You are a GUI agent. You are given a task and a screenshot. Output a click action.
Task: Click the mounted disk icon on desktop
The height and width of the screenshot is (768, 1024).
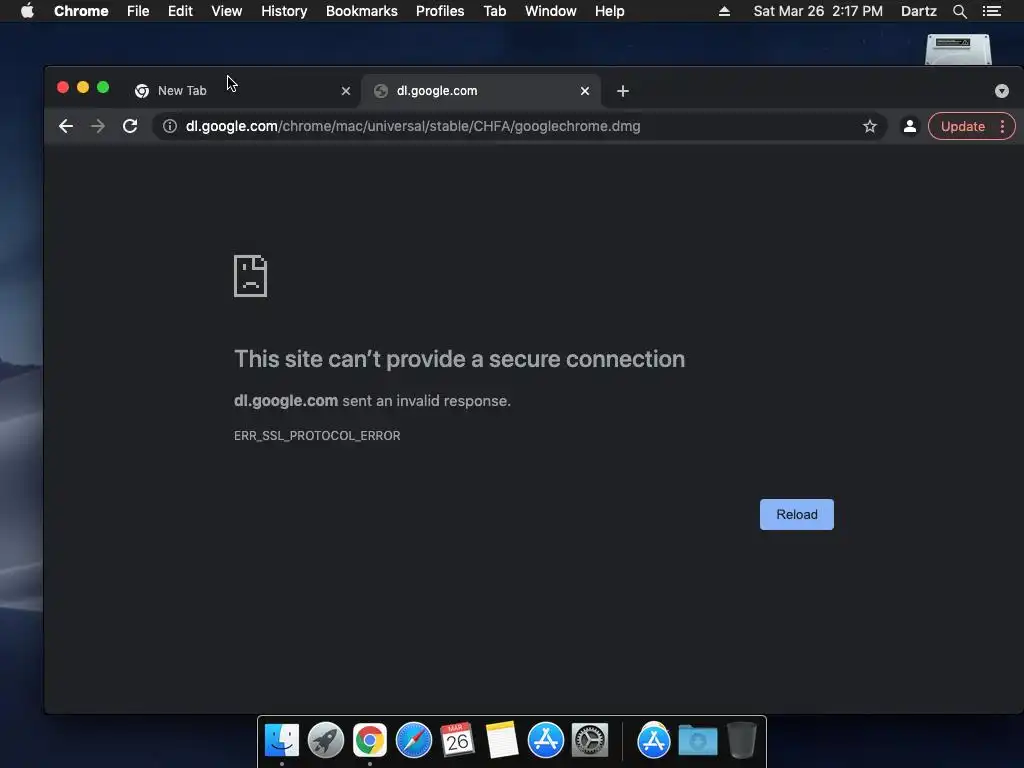pyautogui.click(x=958, y=50)
